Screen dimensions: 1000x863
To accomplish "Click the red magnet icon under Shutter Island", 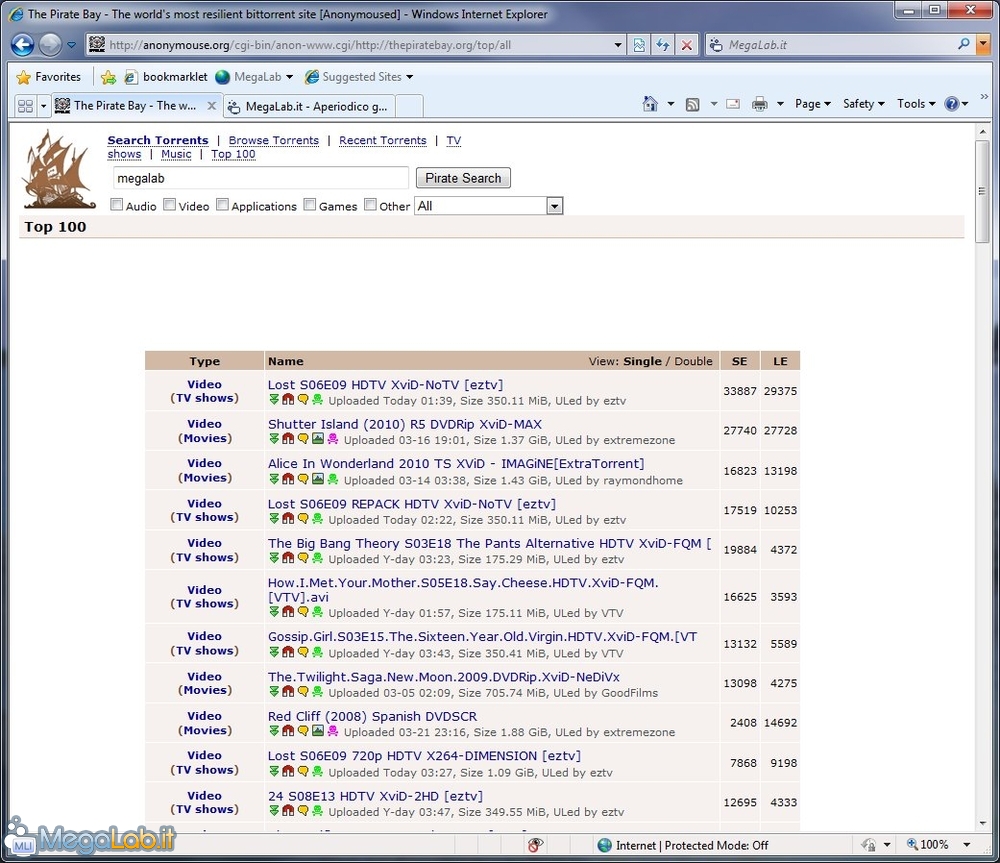I will pos(288,439).
